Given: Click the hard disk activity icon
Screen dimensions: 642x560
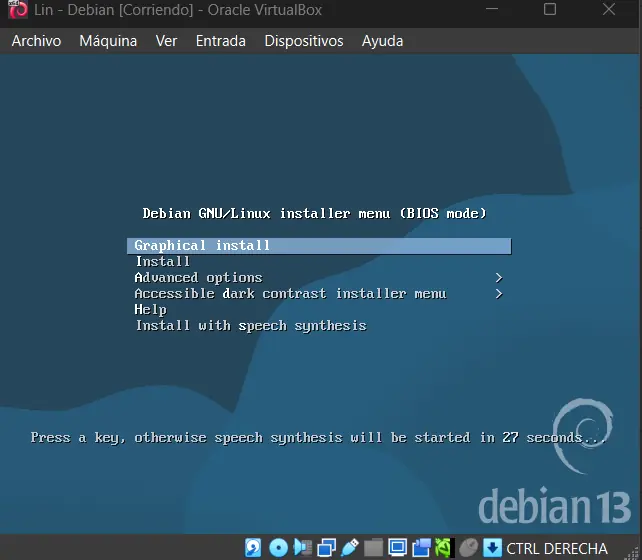Looking at the screenshot, I should [x=254, y=548].
